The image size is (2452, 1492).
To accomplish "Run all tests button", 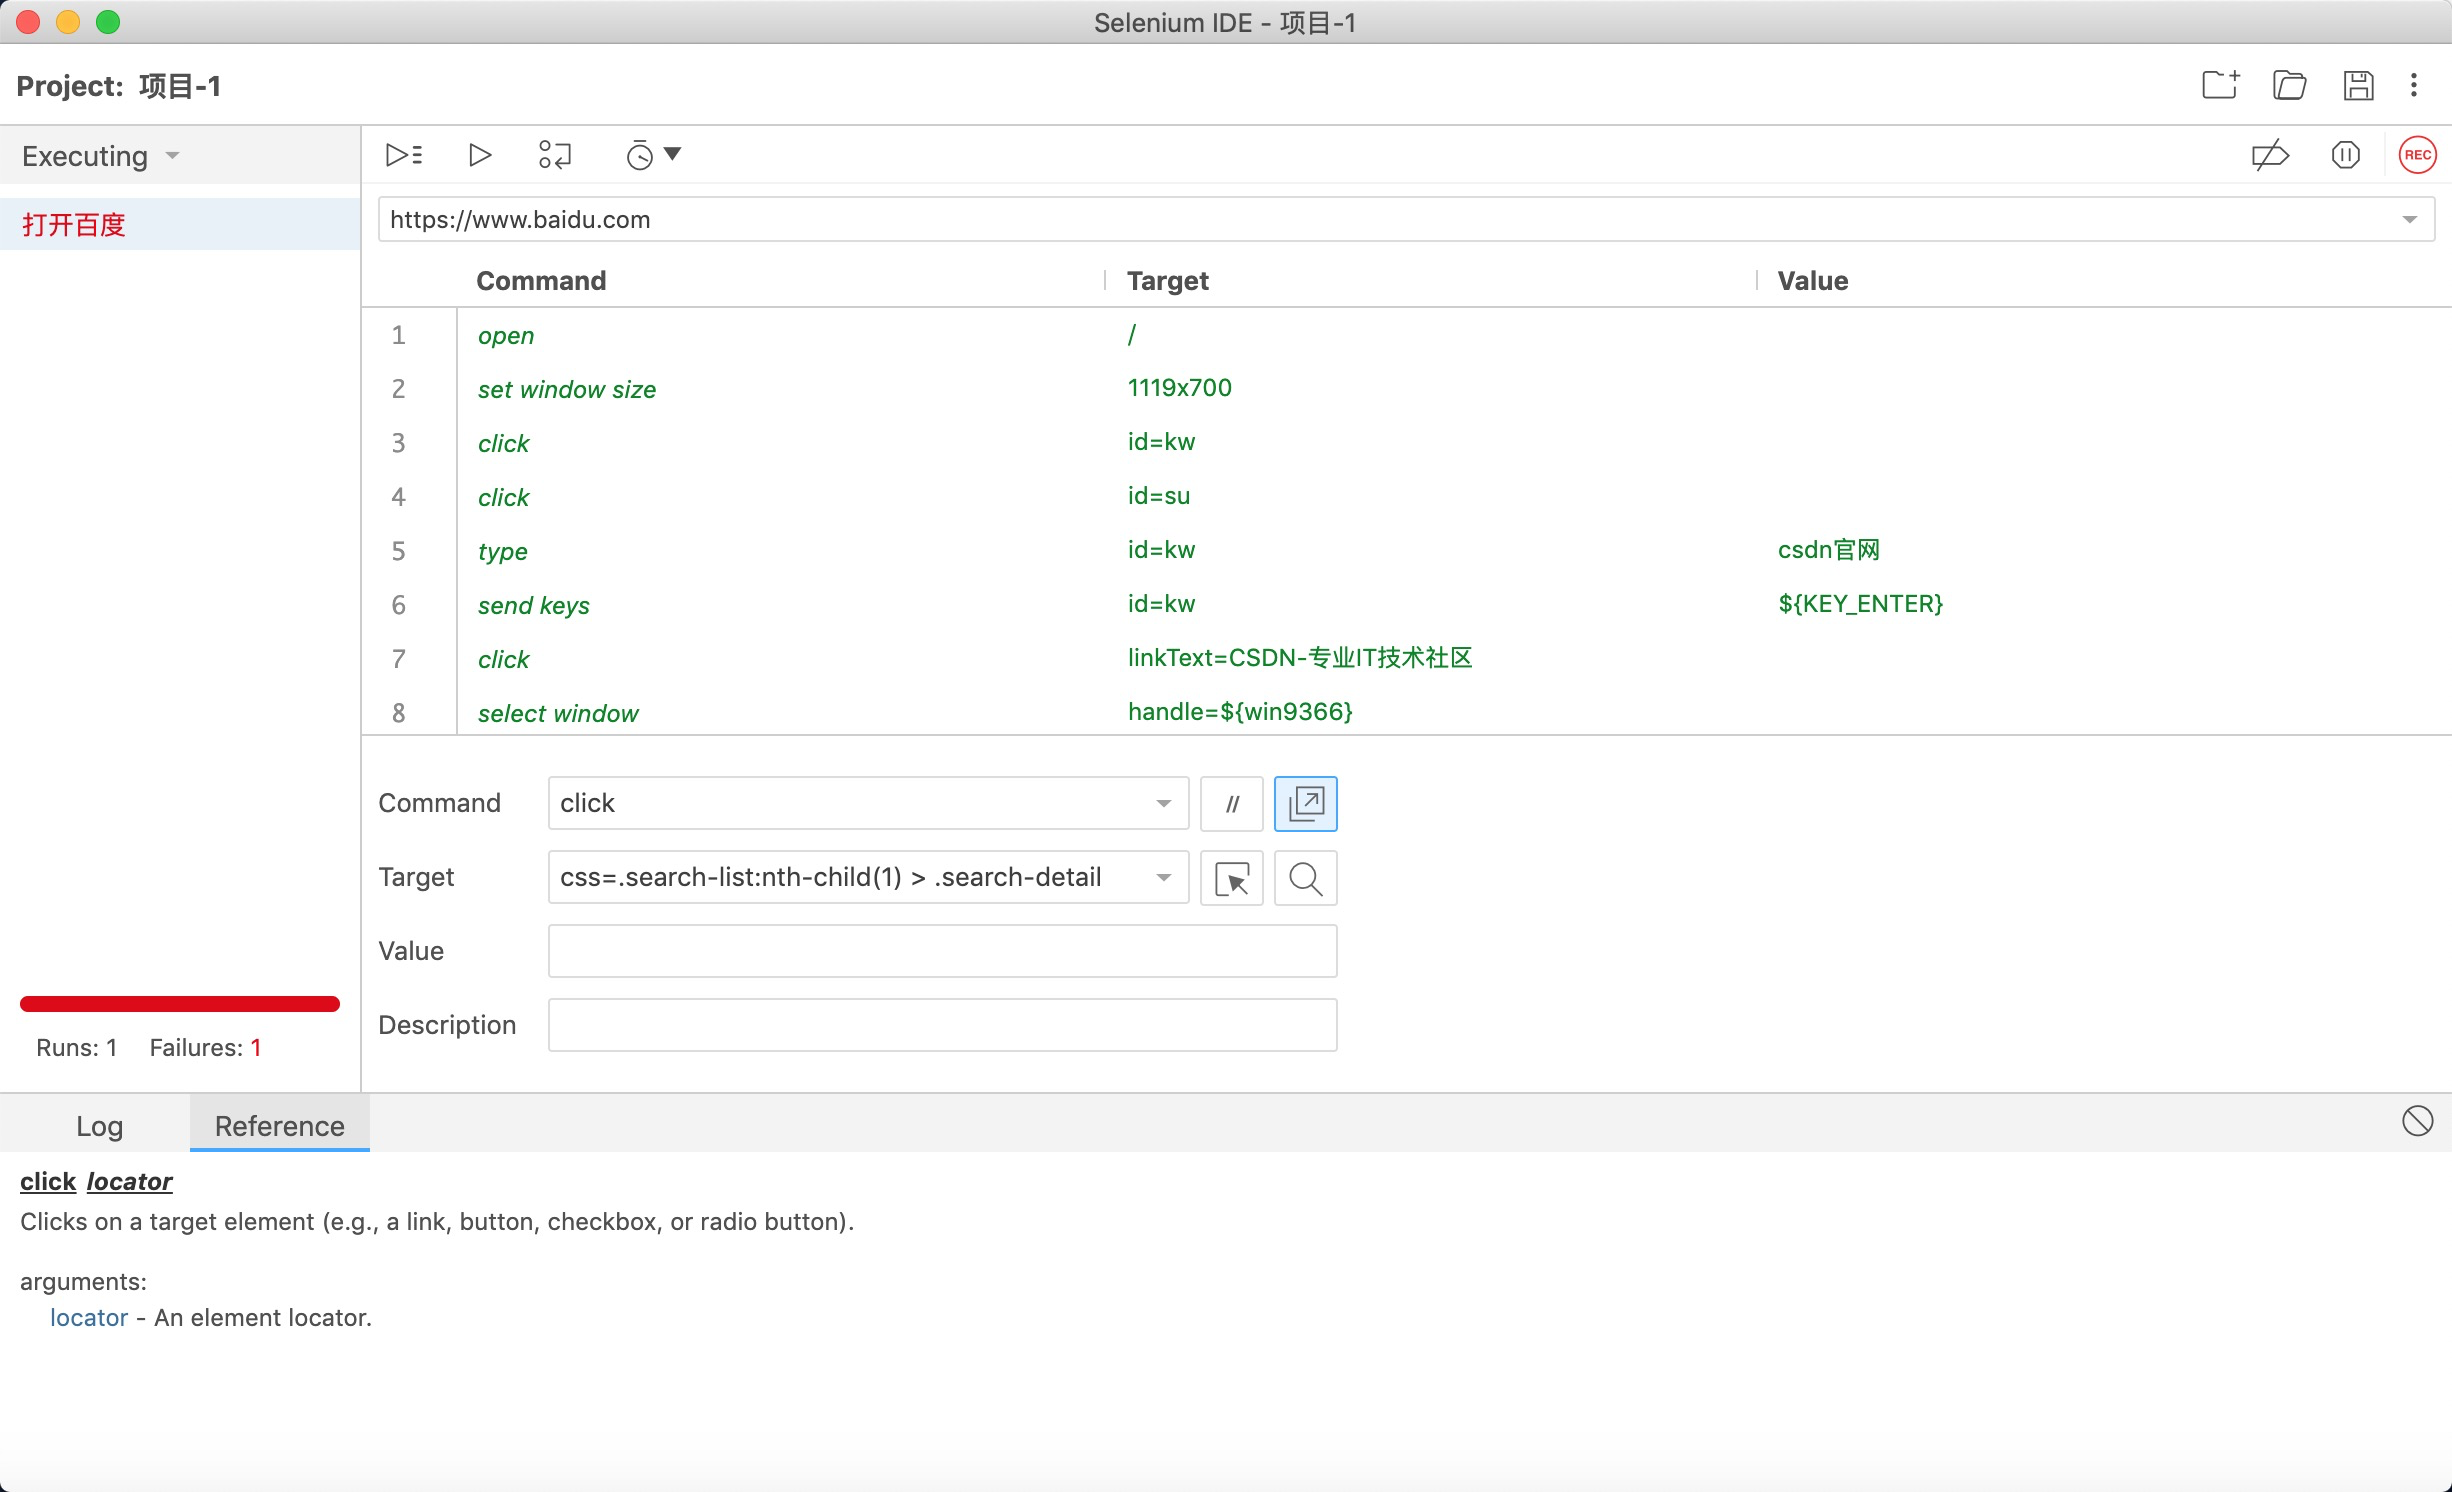I will (404, 155).
